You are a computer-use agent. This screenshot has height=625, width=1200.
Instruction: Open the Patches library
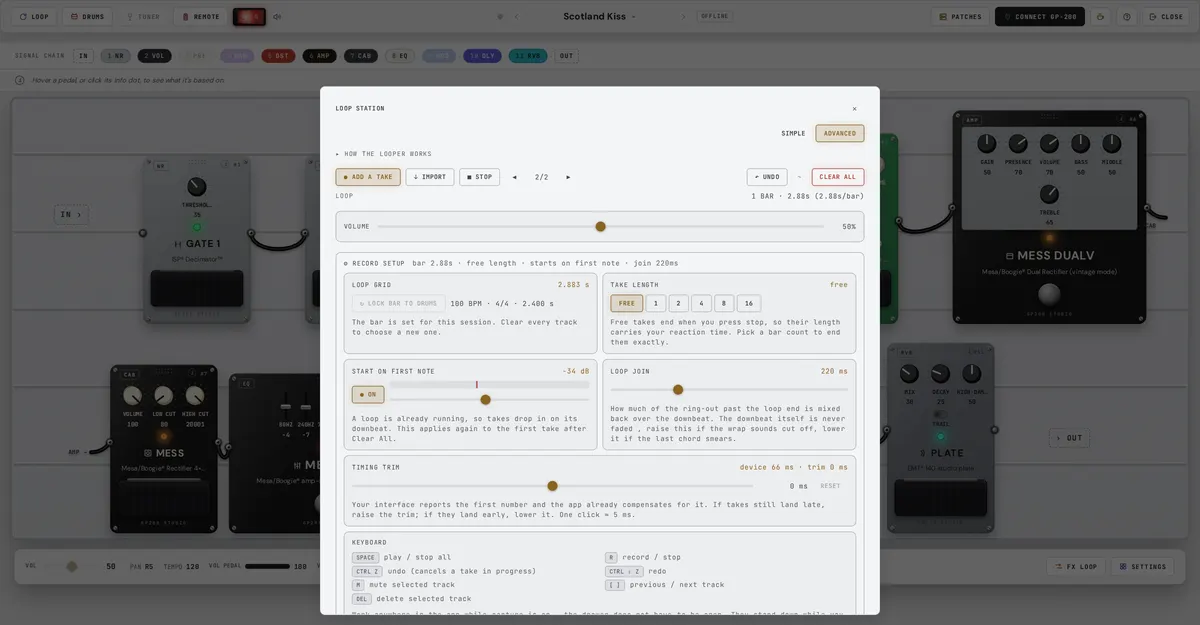coord(960,17)
